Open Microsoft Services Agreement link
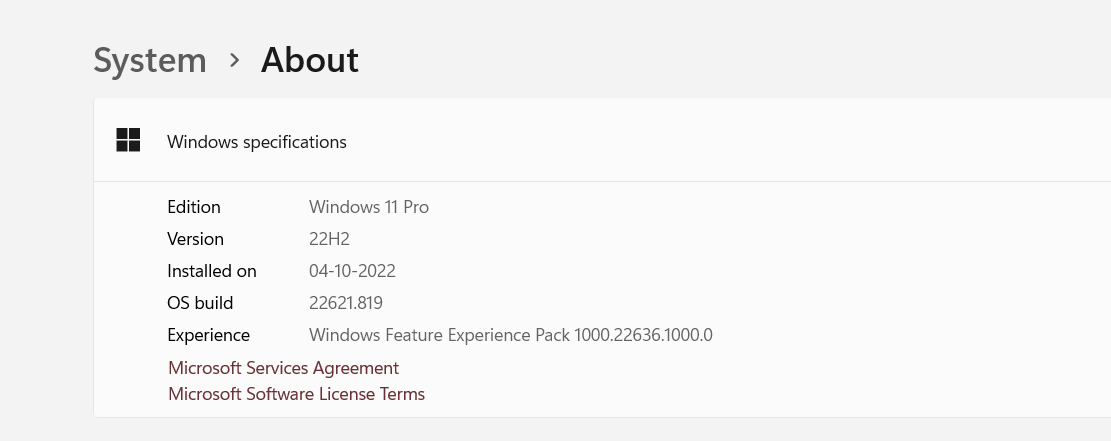Screen dimensions: 1111x441 283,368
